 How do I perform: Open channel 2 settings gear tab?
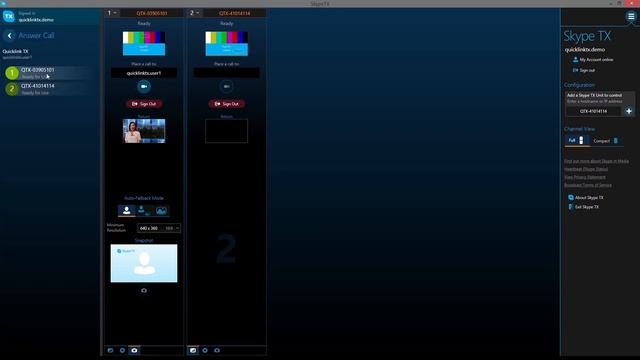[205, 350]
